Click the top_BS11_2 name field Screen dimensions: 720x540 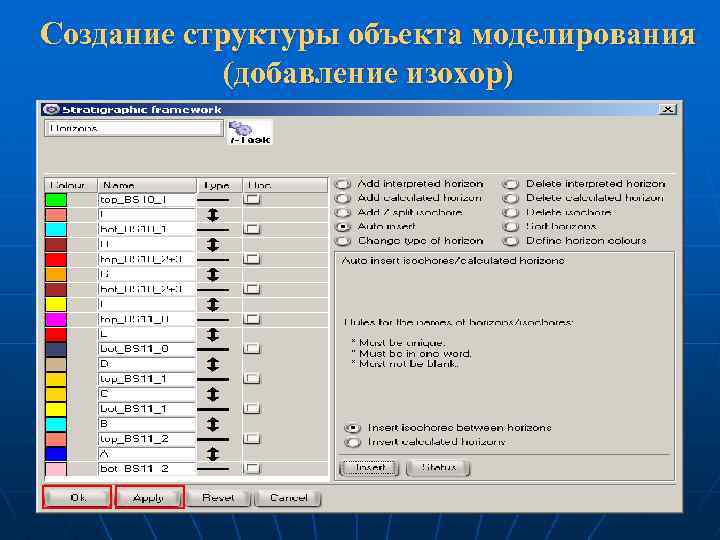[146, 439]
